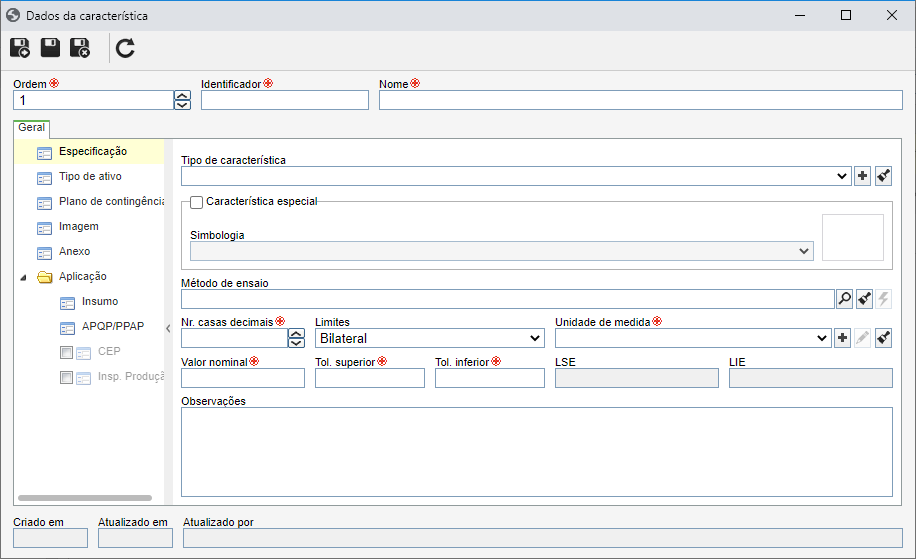Enable the Característica especial checkbox
916x559 pixels.
point(196,202)
